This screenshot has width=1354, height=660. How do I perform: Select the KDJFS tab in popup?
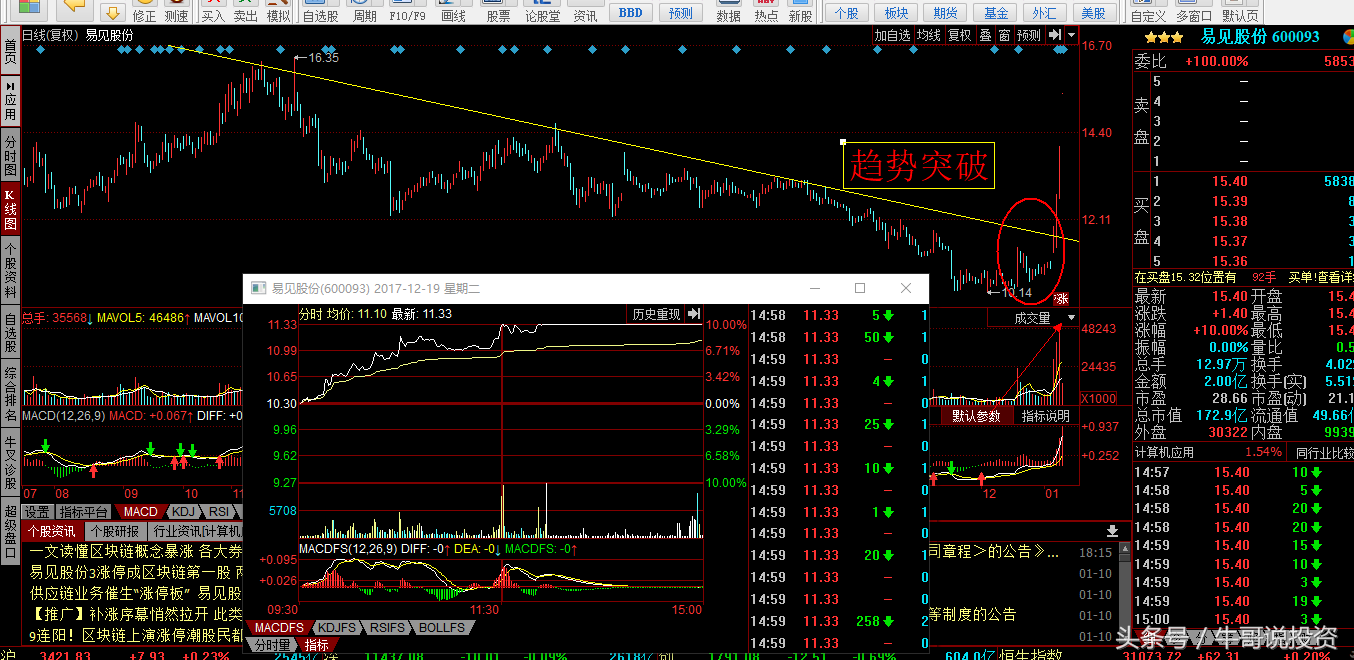coord(337,627)
